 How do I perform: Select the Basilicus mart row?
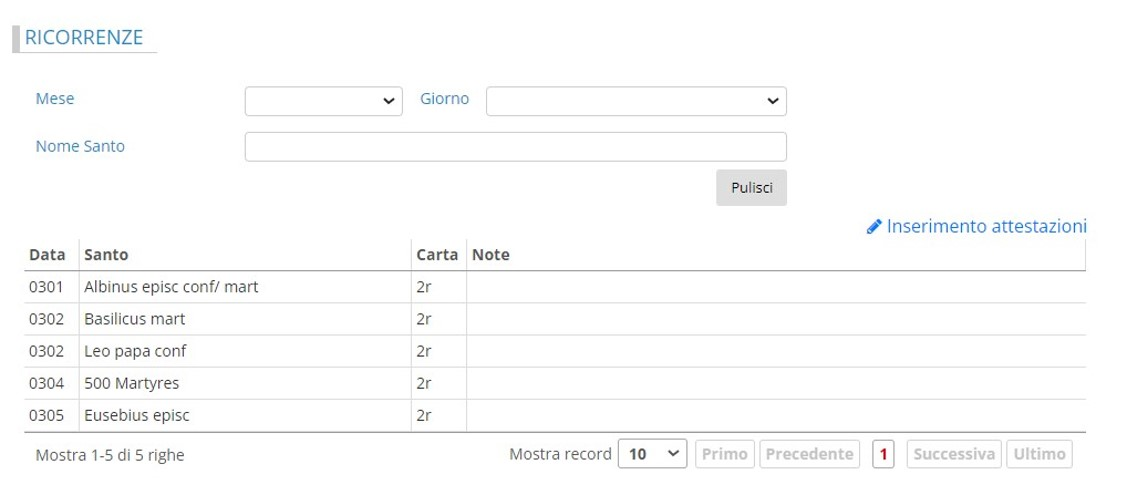click(135, 319)
